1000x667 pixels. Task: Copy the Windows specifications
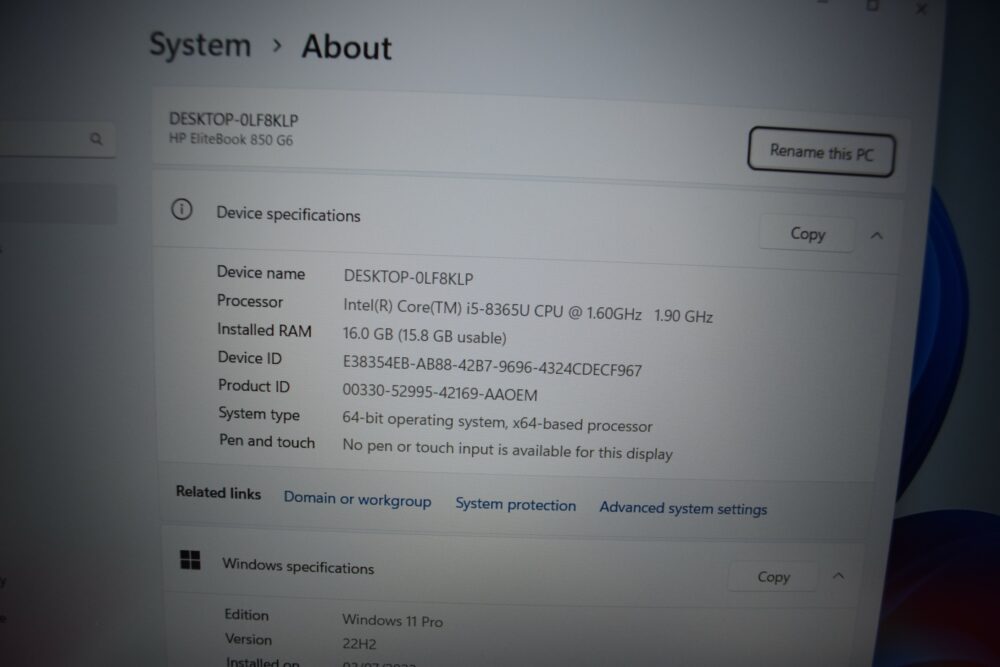pos(773,576)
